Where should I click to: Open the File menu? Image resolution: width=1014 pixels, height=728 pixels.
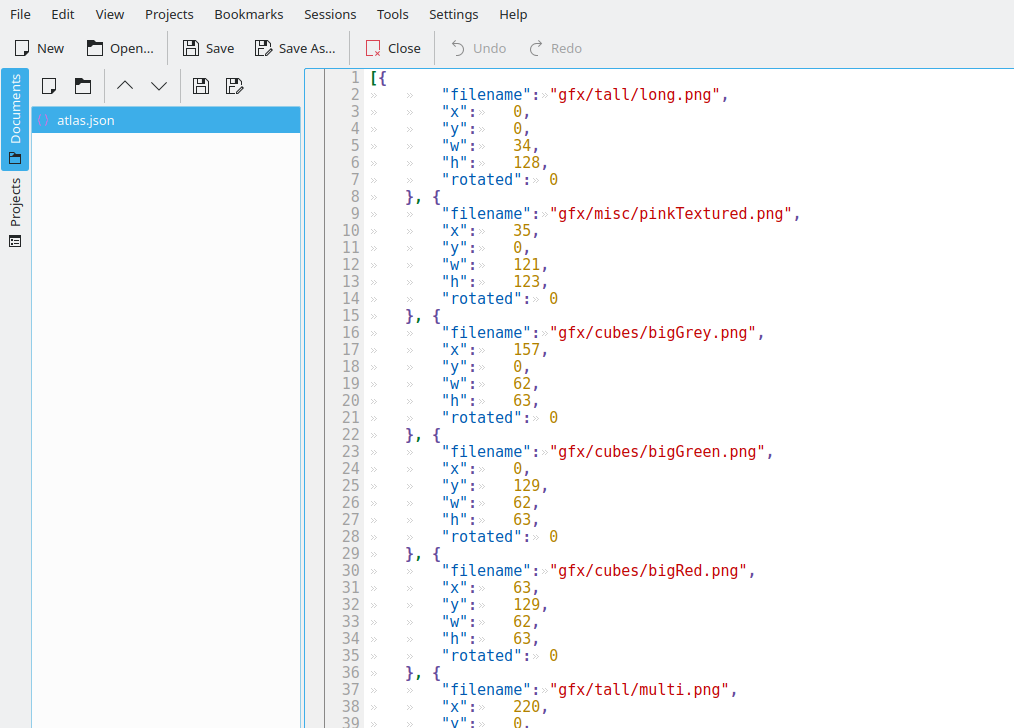tap(20, 15)
